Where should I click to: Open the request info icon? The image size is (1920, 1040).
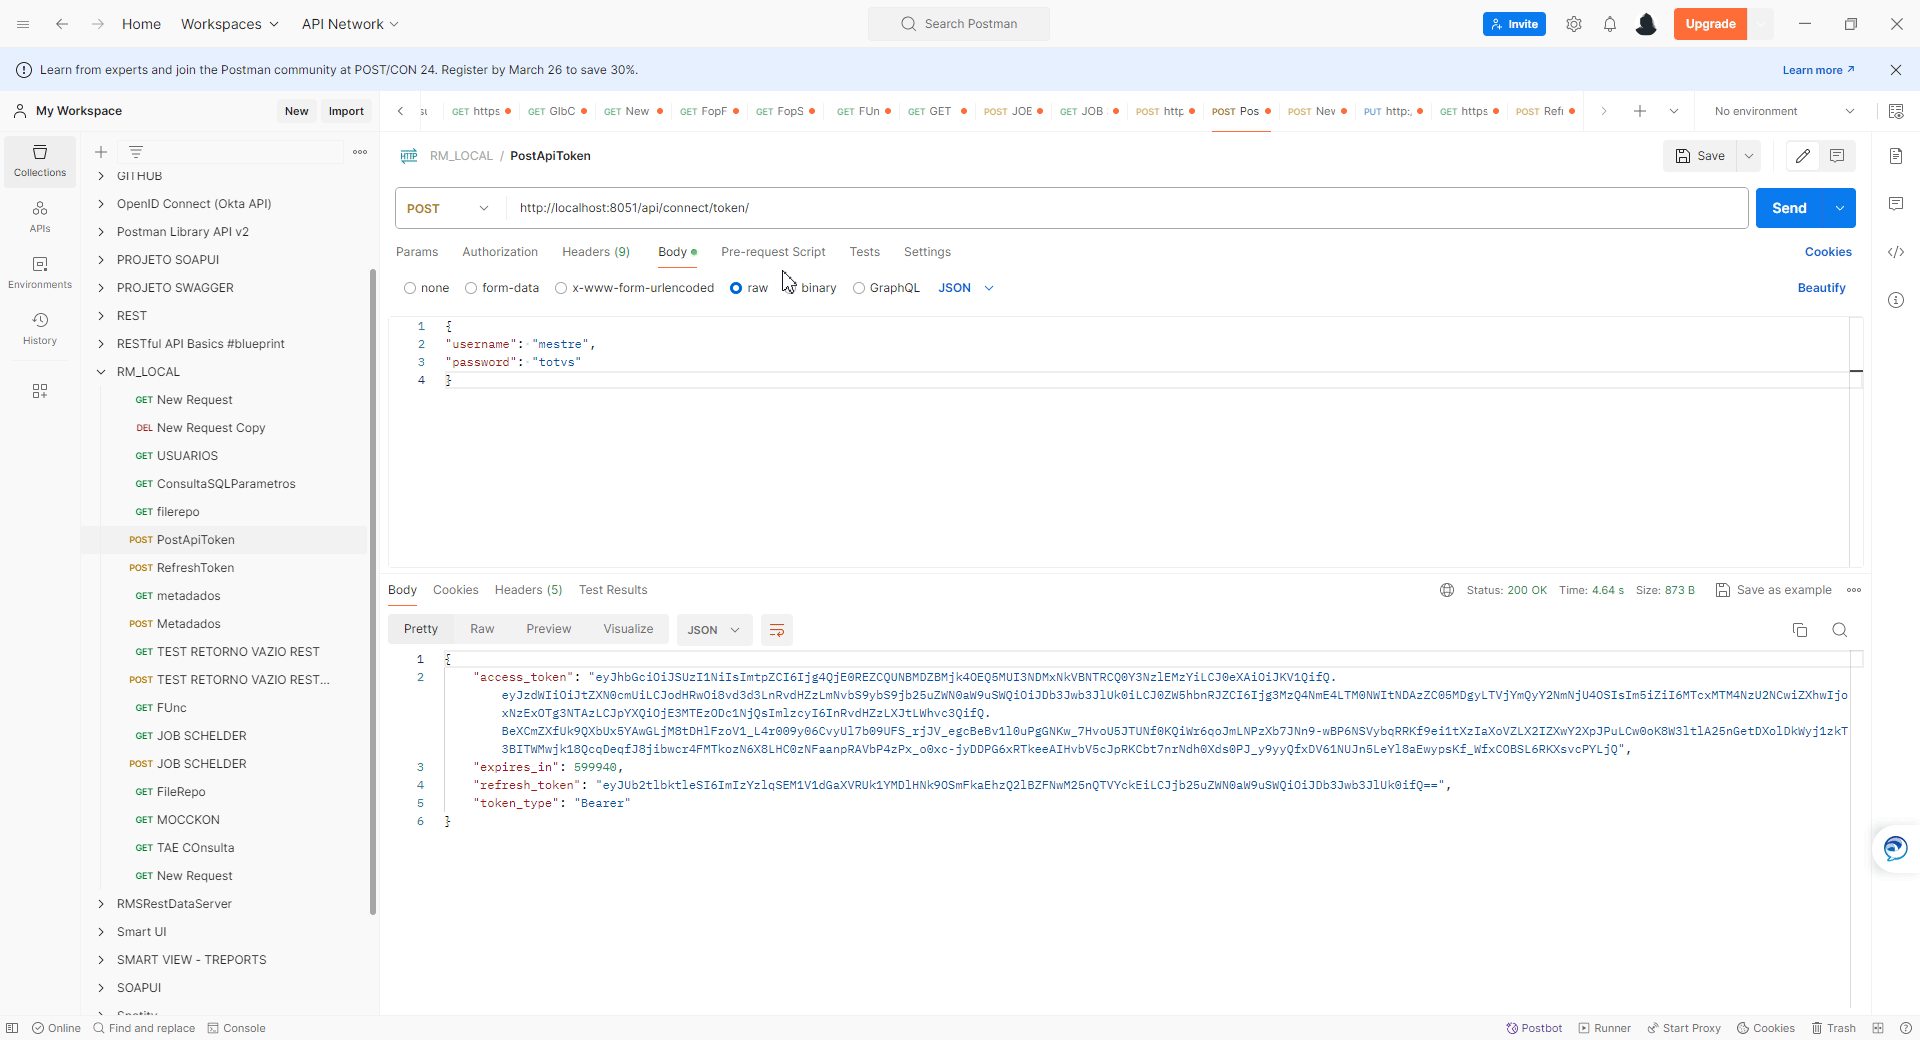[1896, 300]
